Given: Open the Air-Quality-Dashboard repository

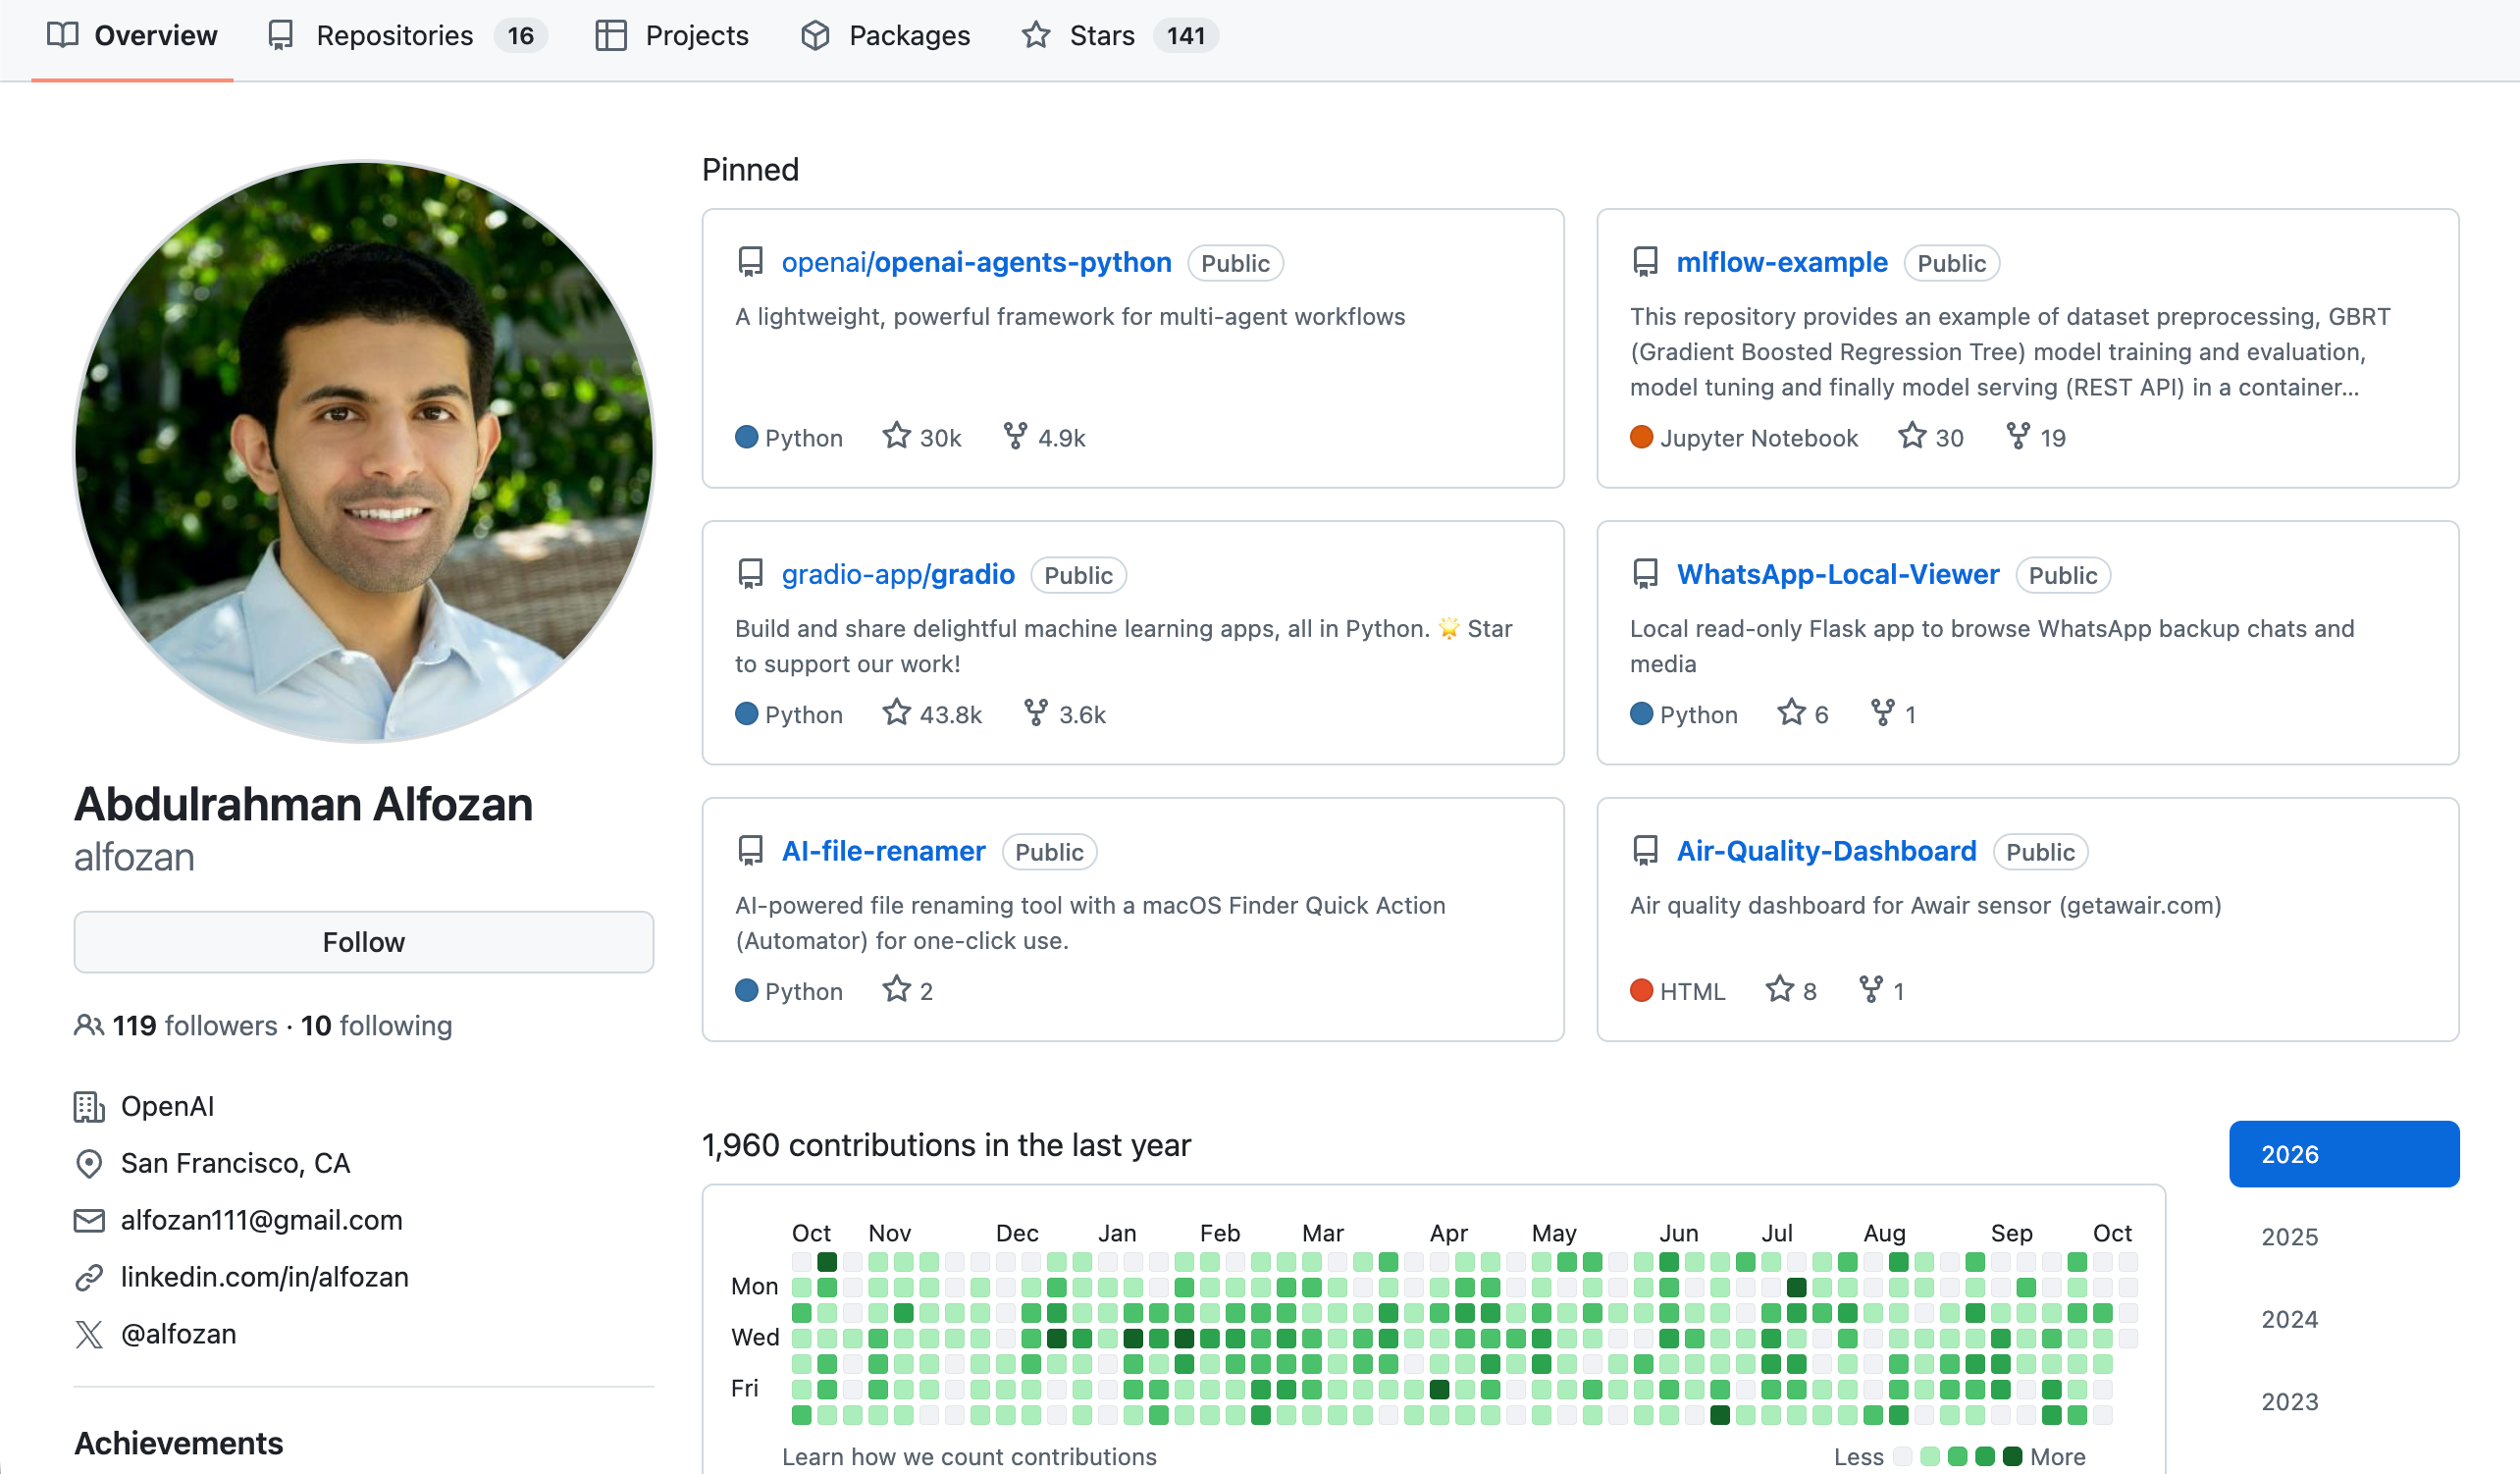Looking at the screenshot, I should pos(1827,851).
